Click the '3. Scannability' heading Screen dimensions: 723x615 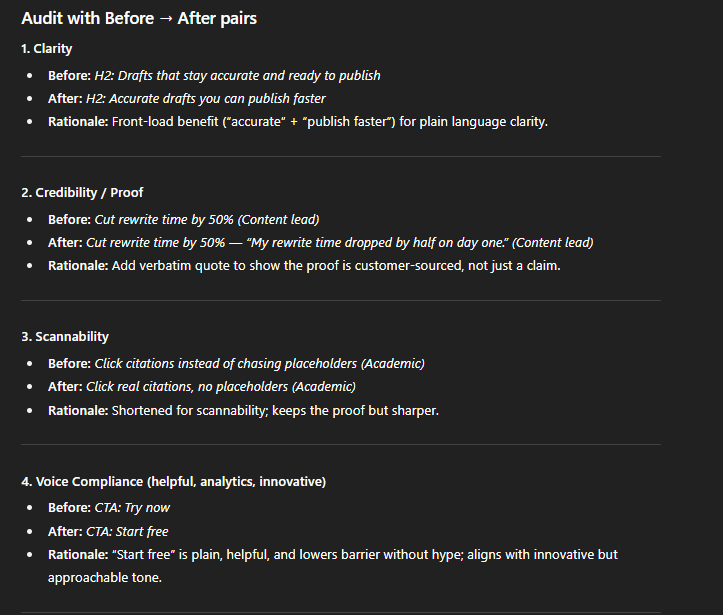pos(65,337)
